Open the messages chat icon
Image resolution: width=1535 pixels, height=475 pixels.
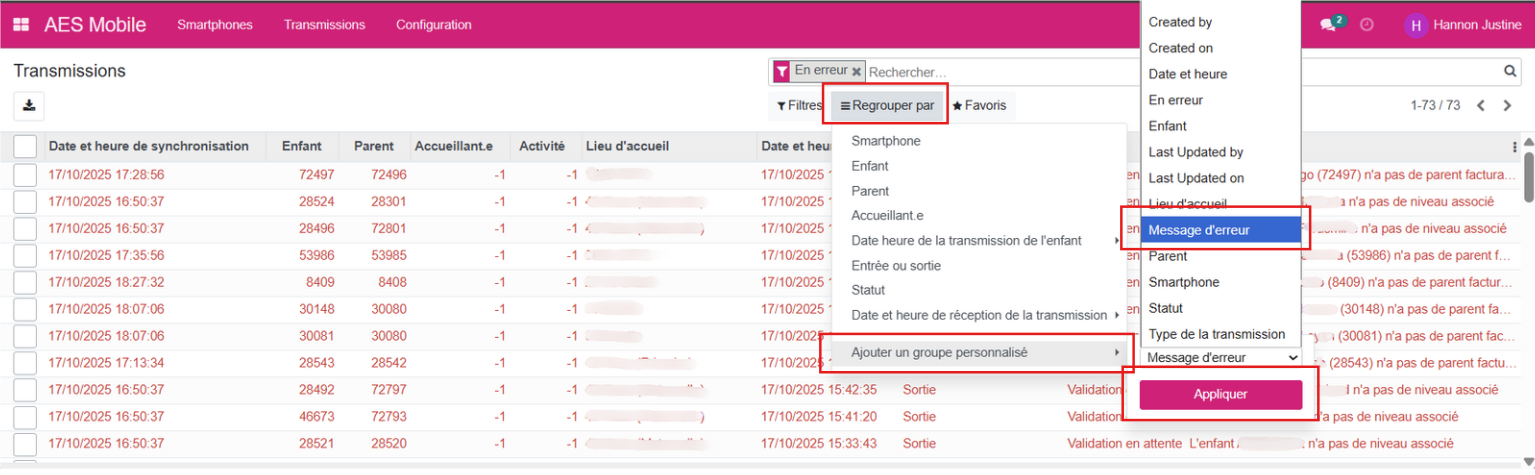point(1328,25)
